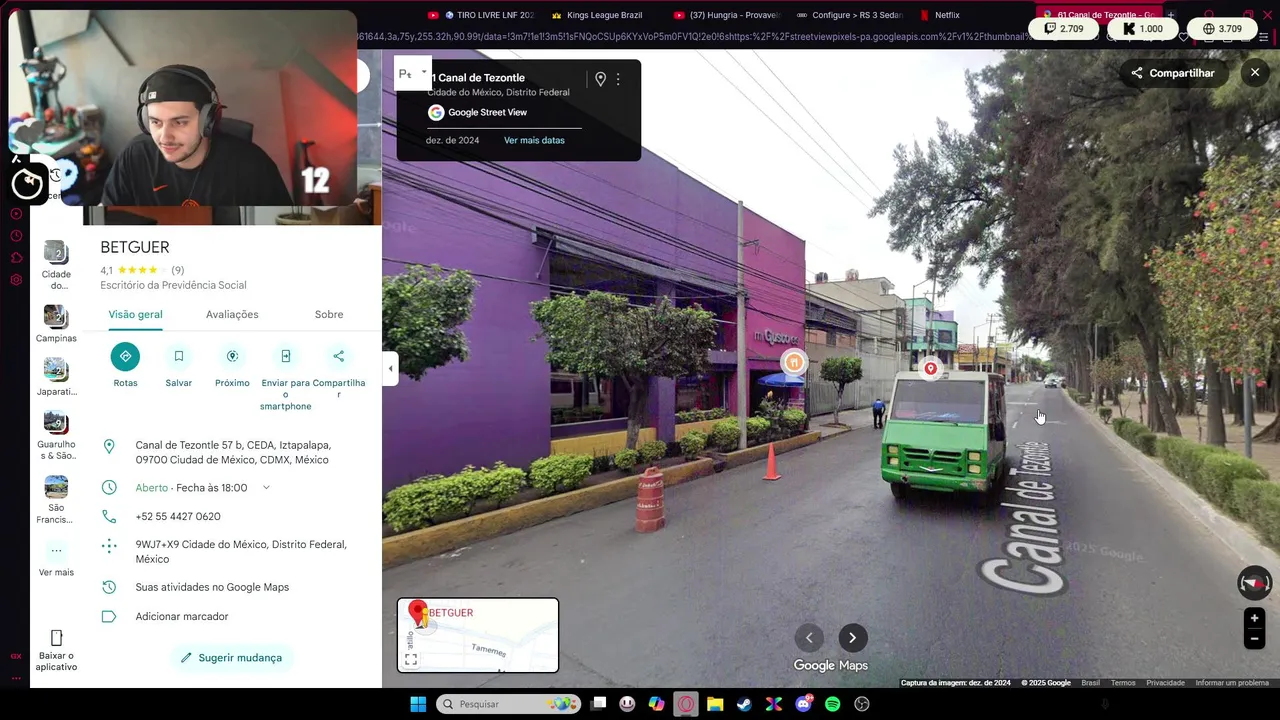Screen dimensions: 1280x720
Task: Zoom out with the minus button
Action: coord(1254,639)
